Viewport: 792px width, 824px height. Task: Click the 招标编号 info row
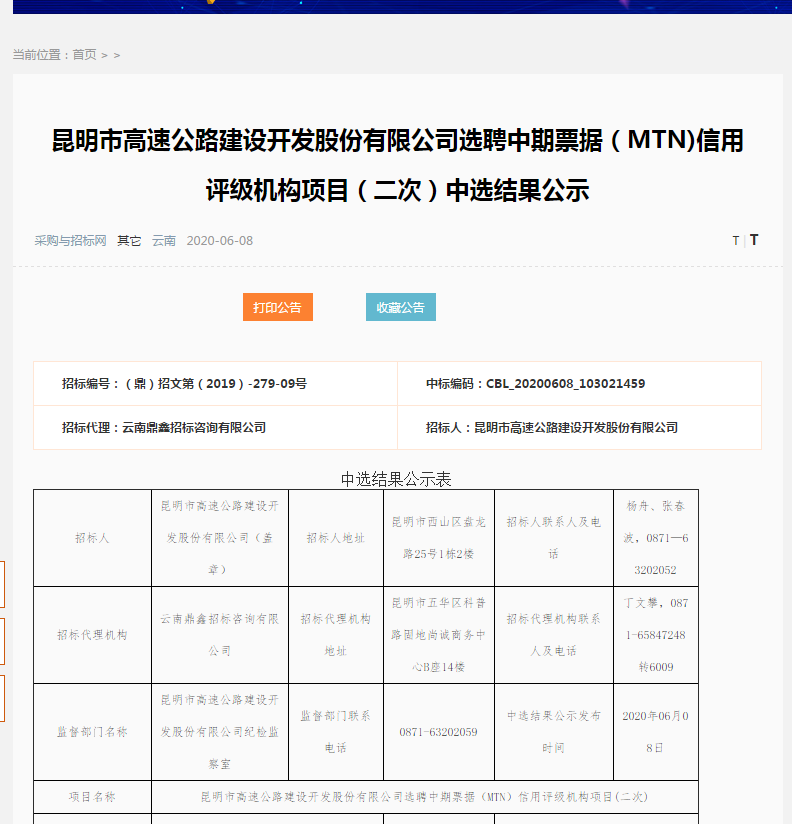pyautogui.click(x=184, y=383)
